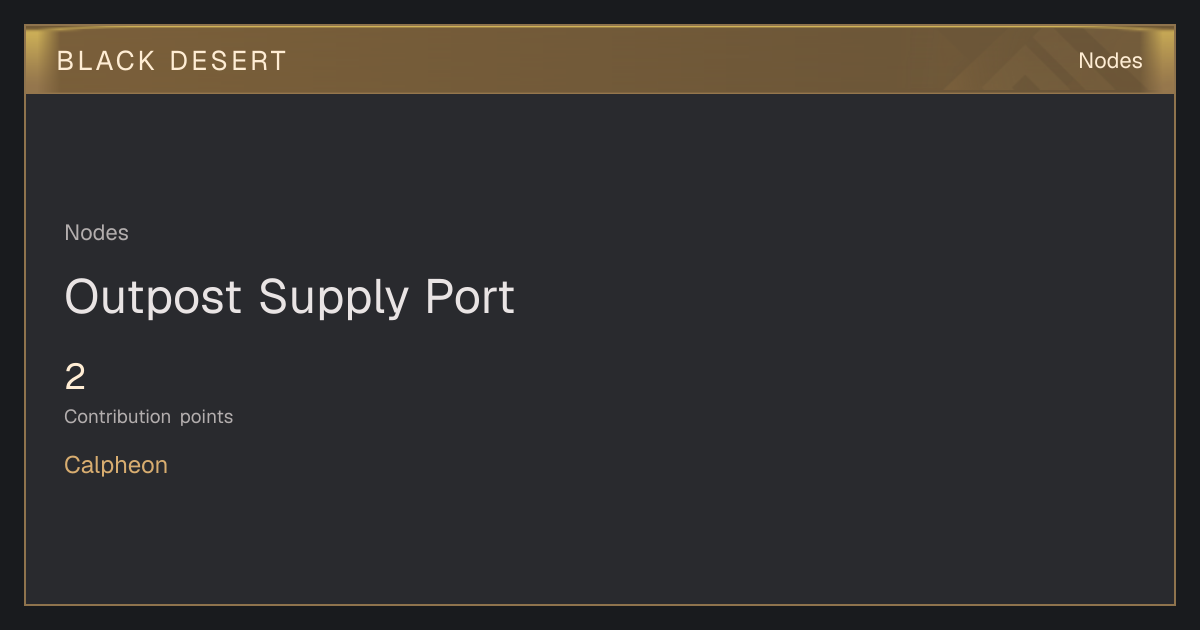1200x630 pixels.
Task: Click the card's bottom gold border
Action: click(600, 604)
